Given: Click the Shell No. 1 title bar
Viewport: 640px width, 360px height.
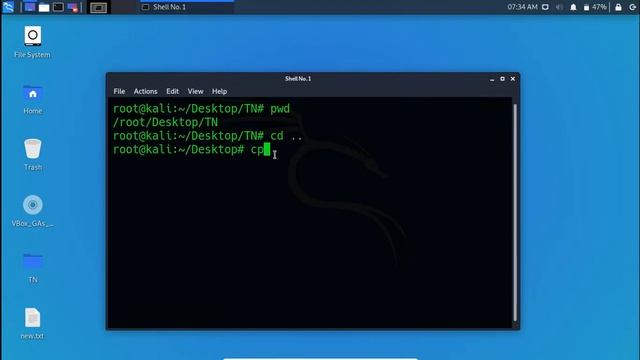Looking at the screenshot, I should point(298,78).
